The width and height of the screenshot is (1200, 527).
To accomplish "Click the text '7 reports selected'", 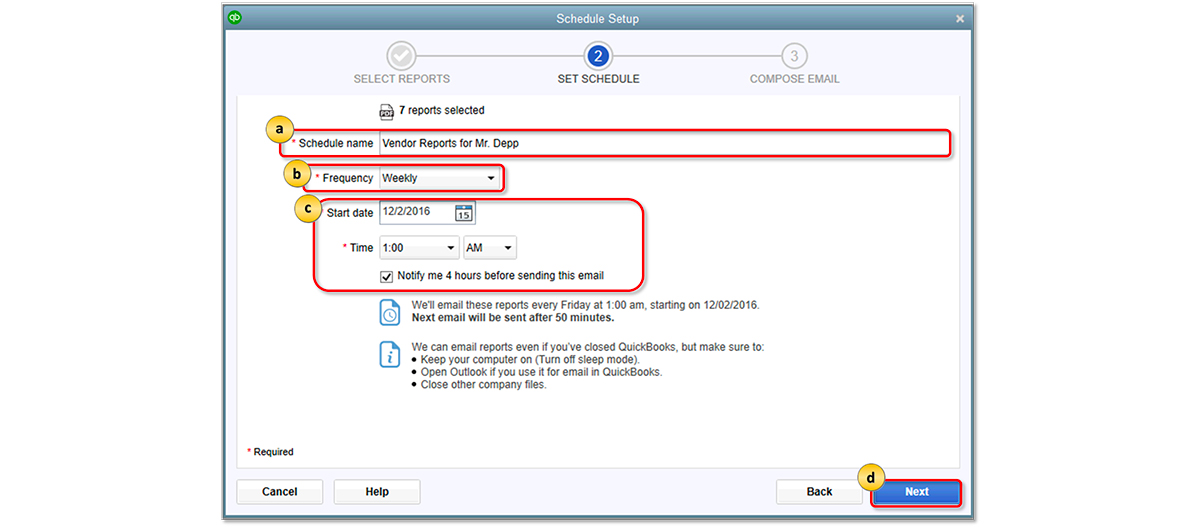I will 441,111.
